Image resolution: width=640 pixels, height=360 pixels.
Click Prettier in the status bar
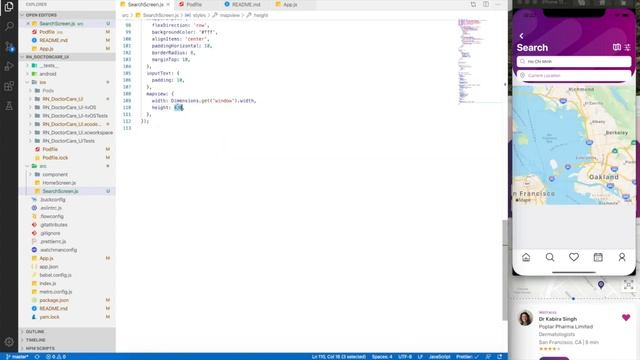[x=467, y=357]
